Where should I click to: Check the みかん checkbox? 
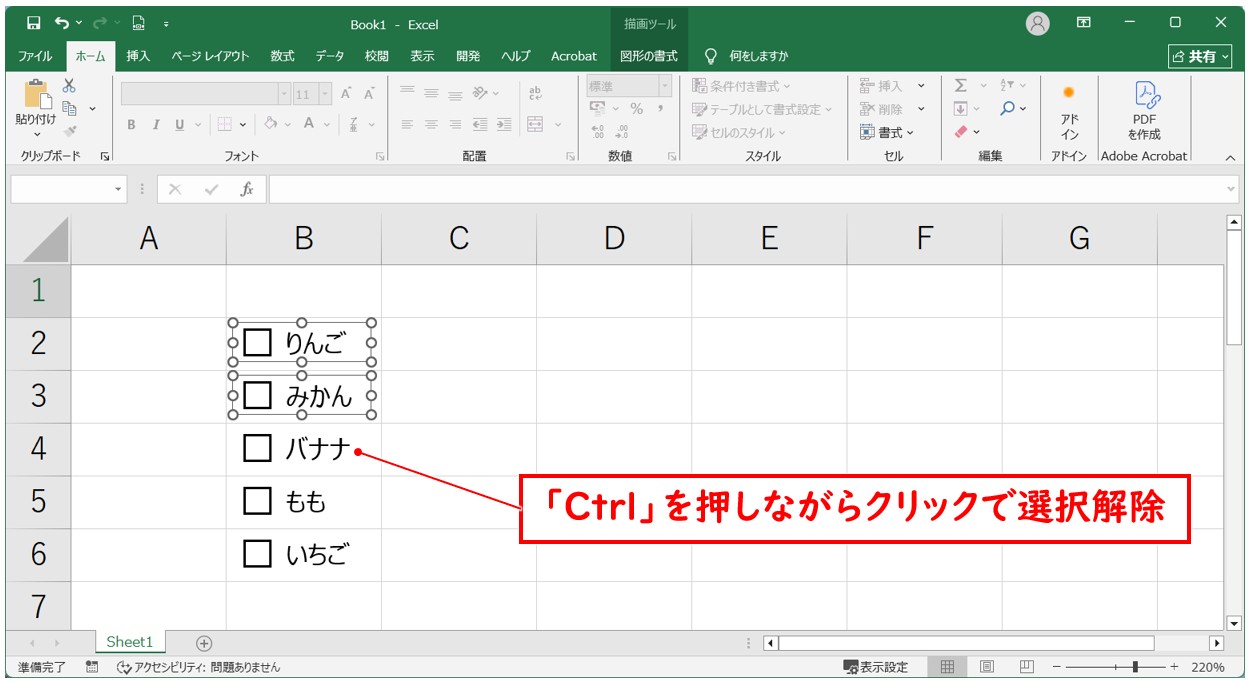[258, 396]
